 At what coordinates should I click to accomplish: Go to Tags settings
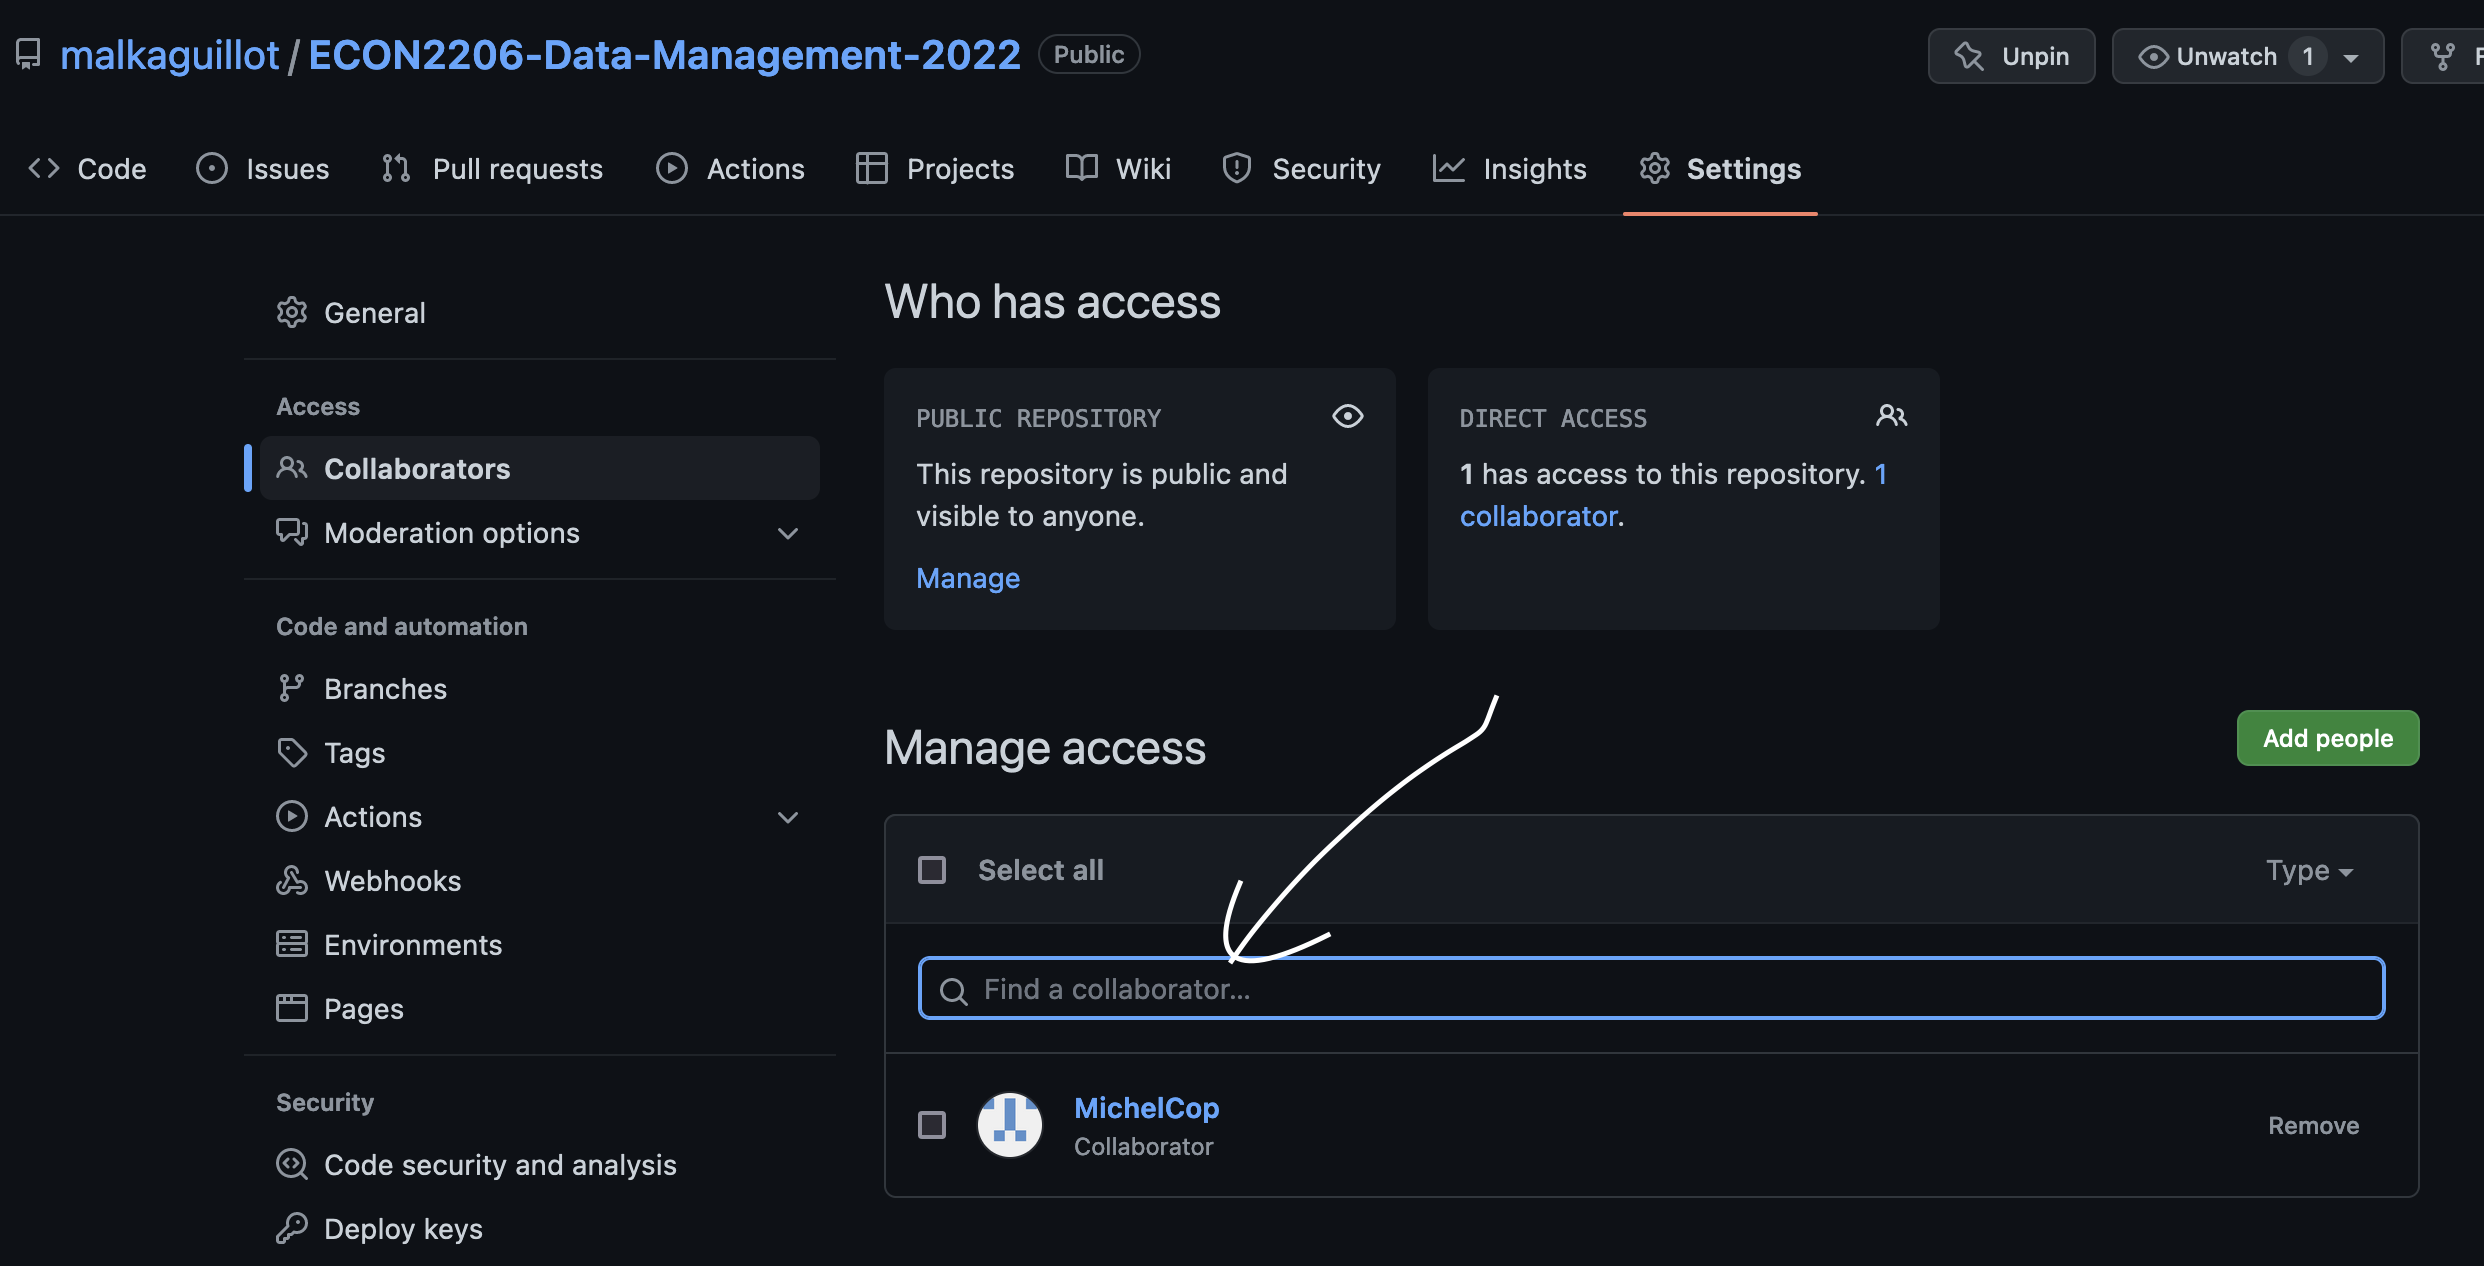click(x=354, y=753)
